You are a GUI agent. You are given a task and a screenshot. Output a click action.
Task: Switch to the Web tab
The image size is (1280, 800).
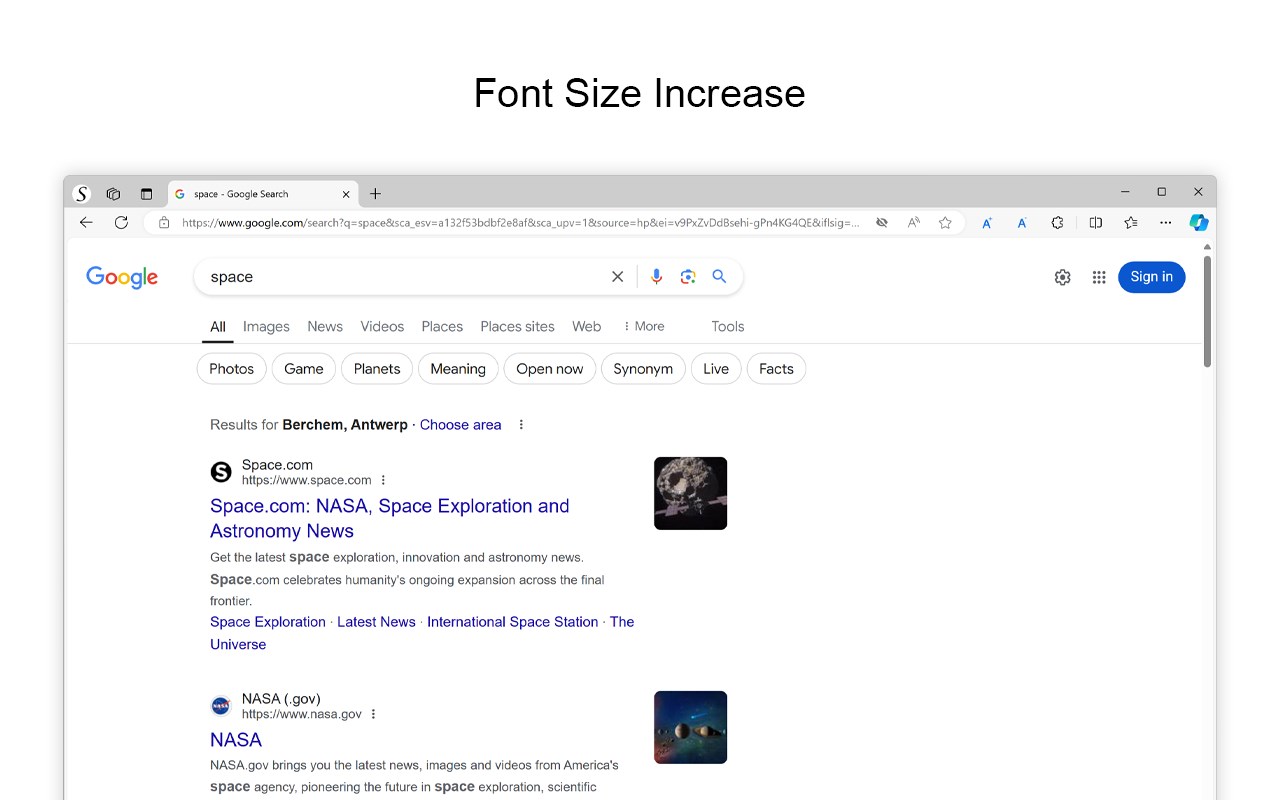(587, 327)
